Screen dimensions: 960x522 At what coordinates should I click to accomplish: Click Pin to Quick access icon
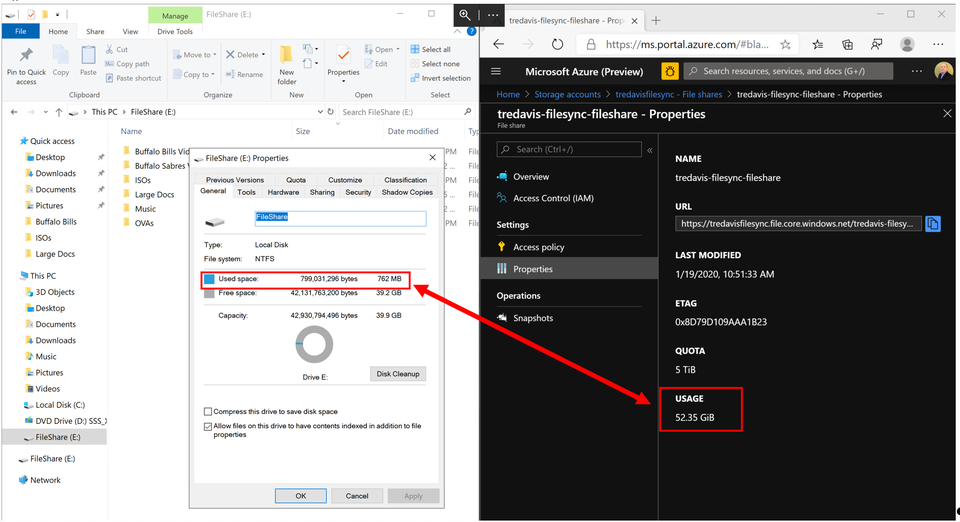click(x=26, y=56)
